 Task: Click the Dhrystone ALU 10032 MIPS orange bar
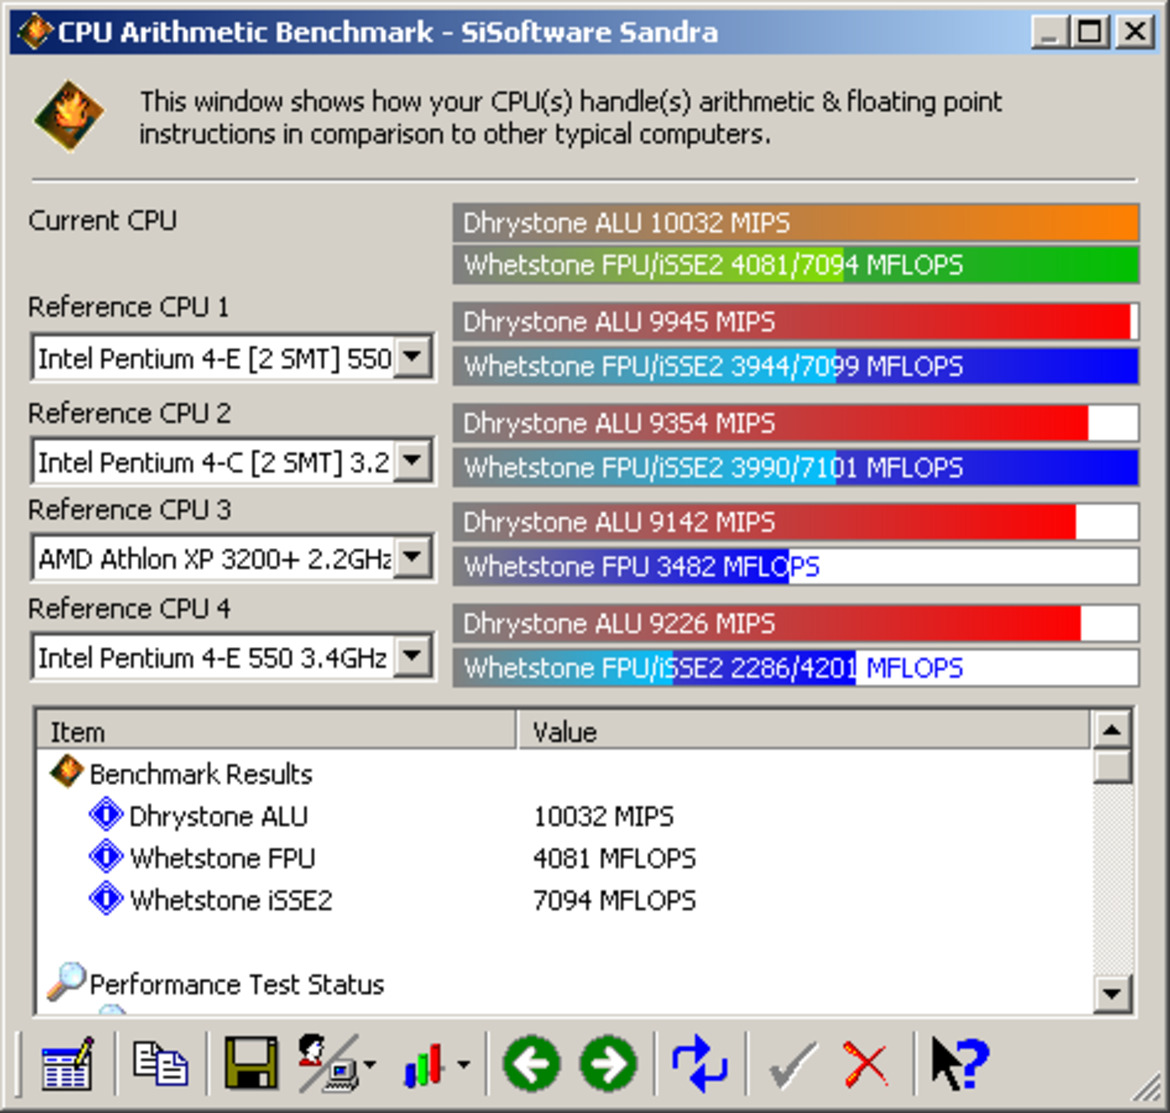[795, 222]
